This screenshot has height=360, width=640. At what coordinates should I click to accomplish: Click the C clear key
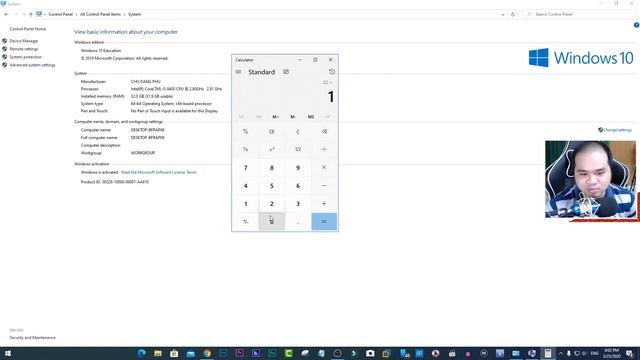[x=298, y=131]
